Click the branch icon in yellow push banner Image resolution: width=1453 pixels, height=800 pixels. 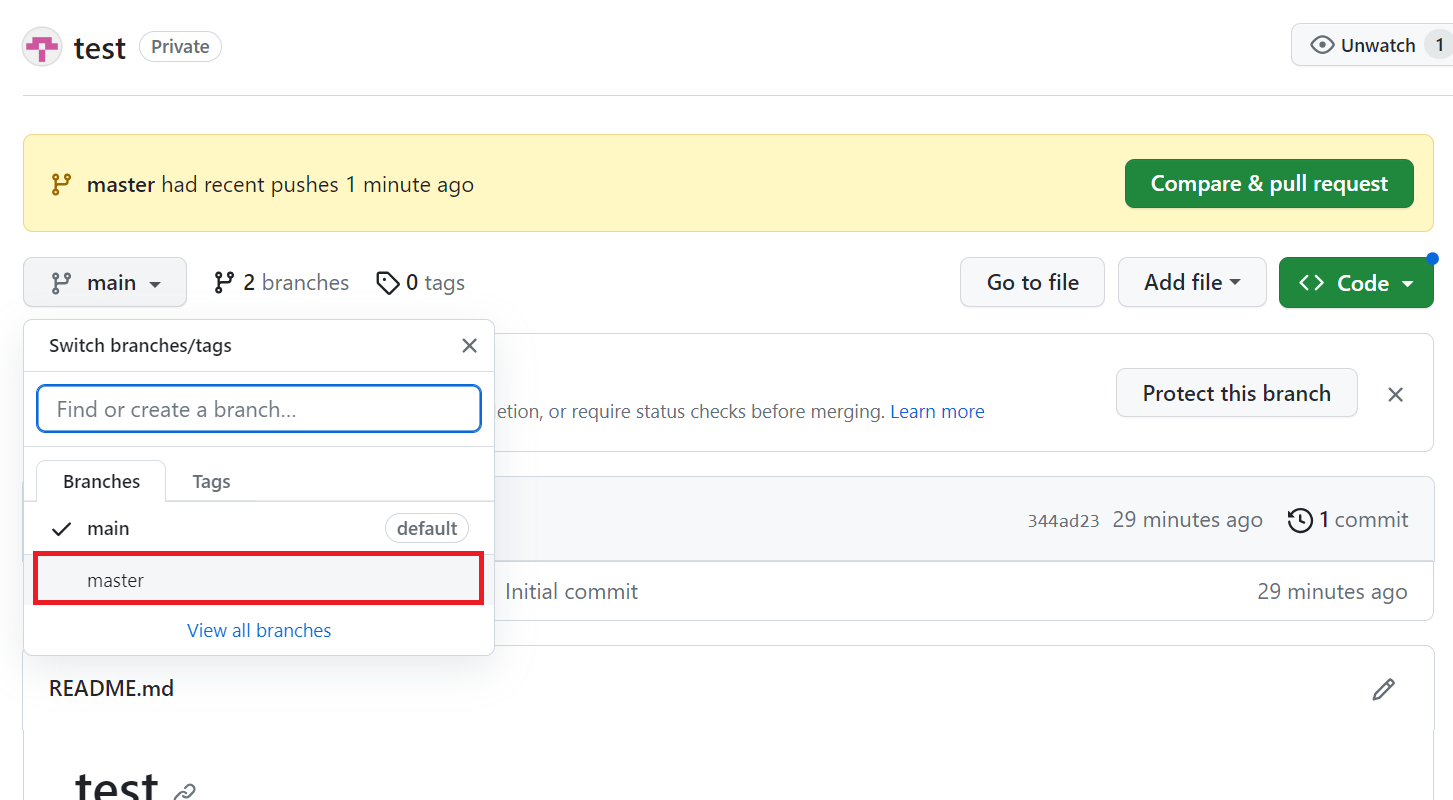[61, 184]
